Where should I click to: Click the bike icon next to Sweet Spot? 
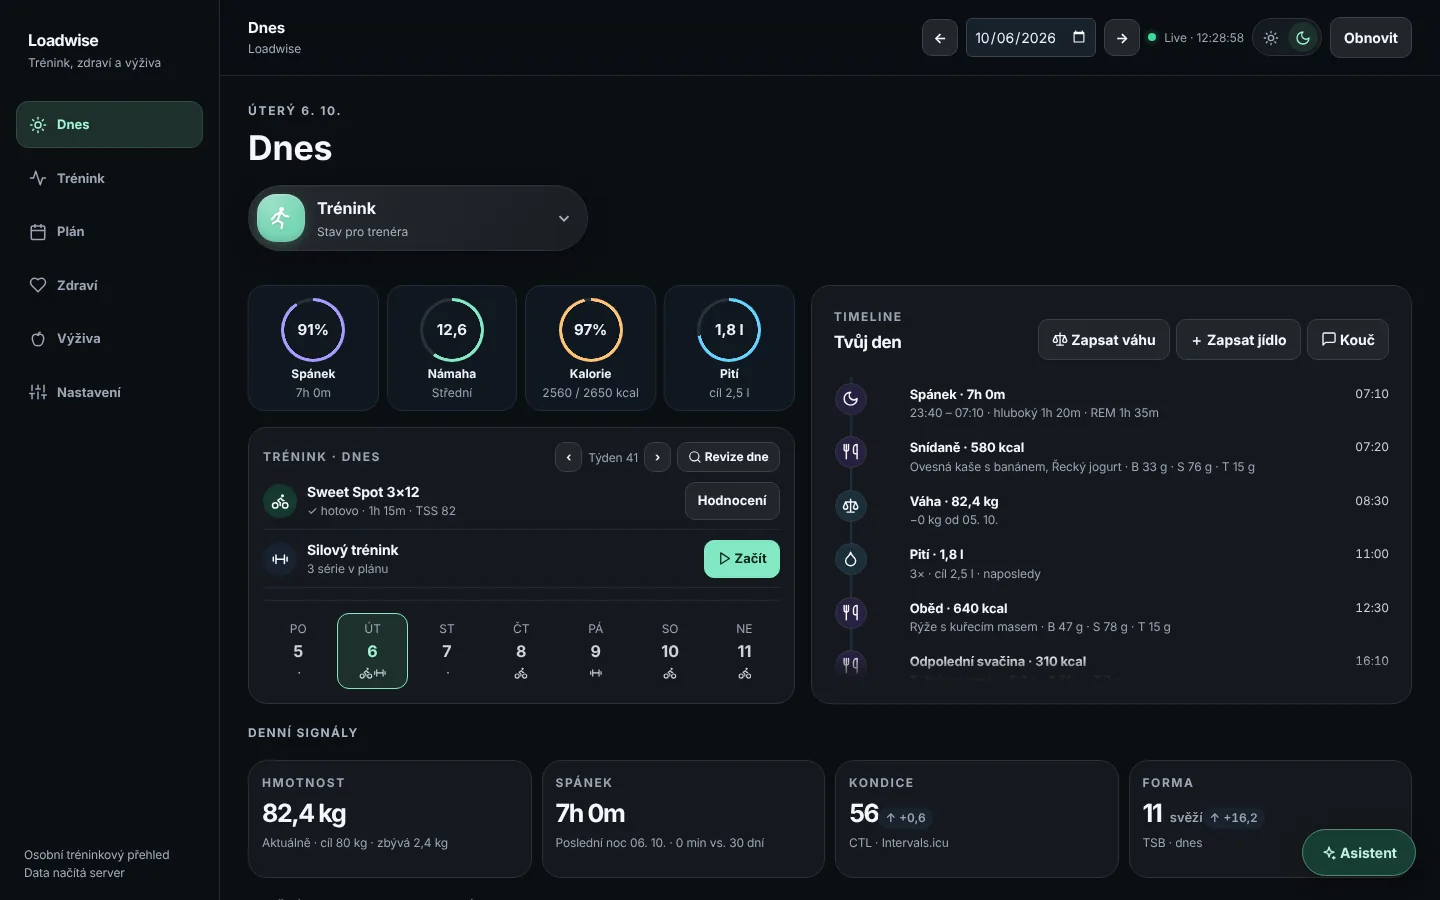click(x=280, y=502)
